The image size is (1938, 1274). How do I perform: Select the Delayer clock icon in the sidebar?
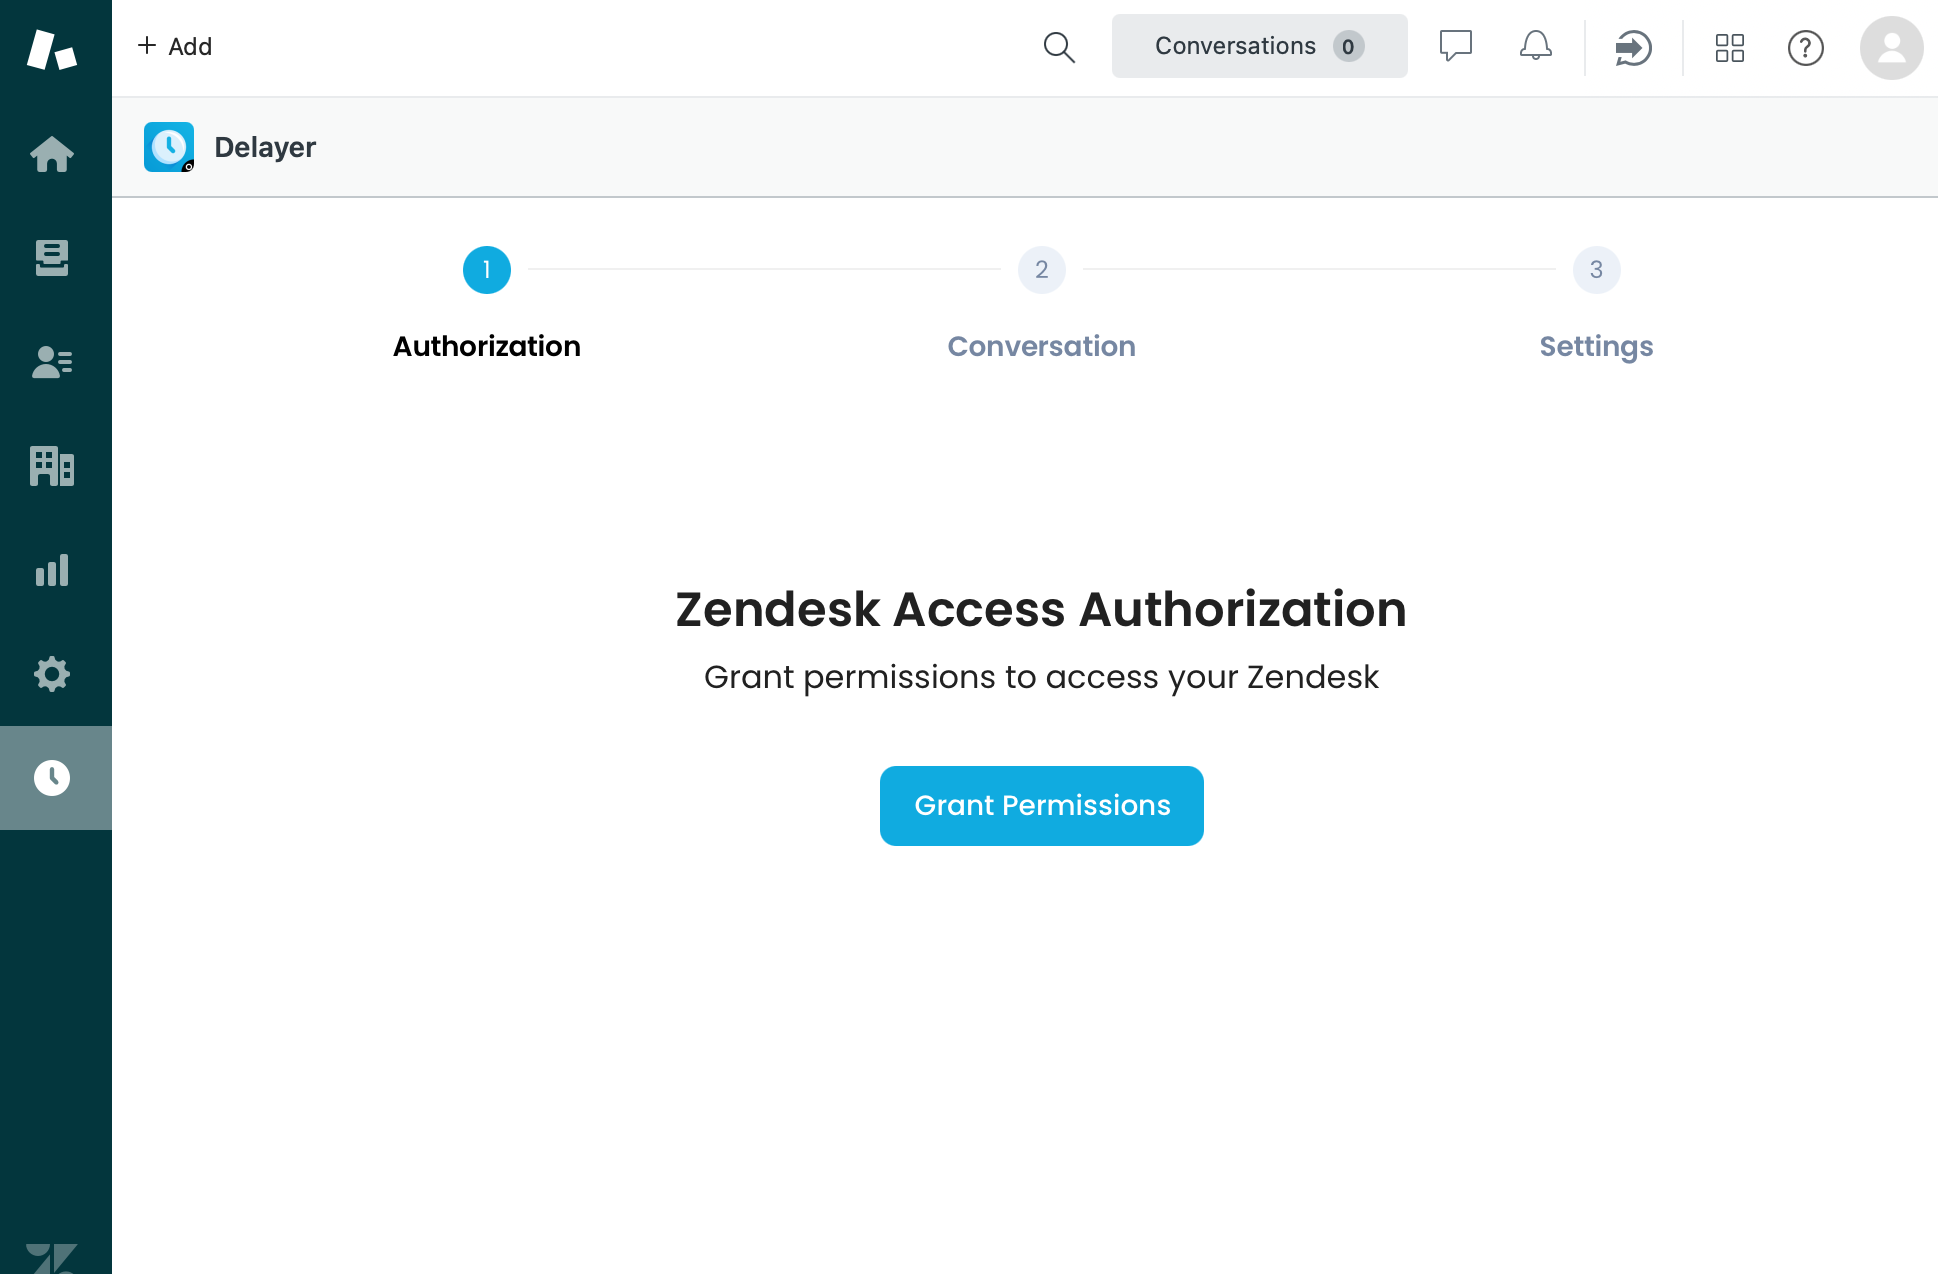[53, 777]
